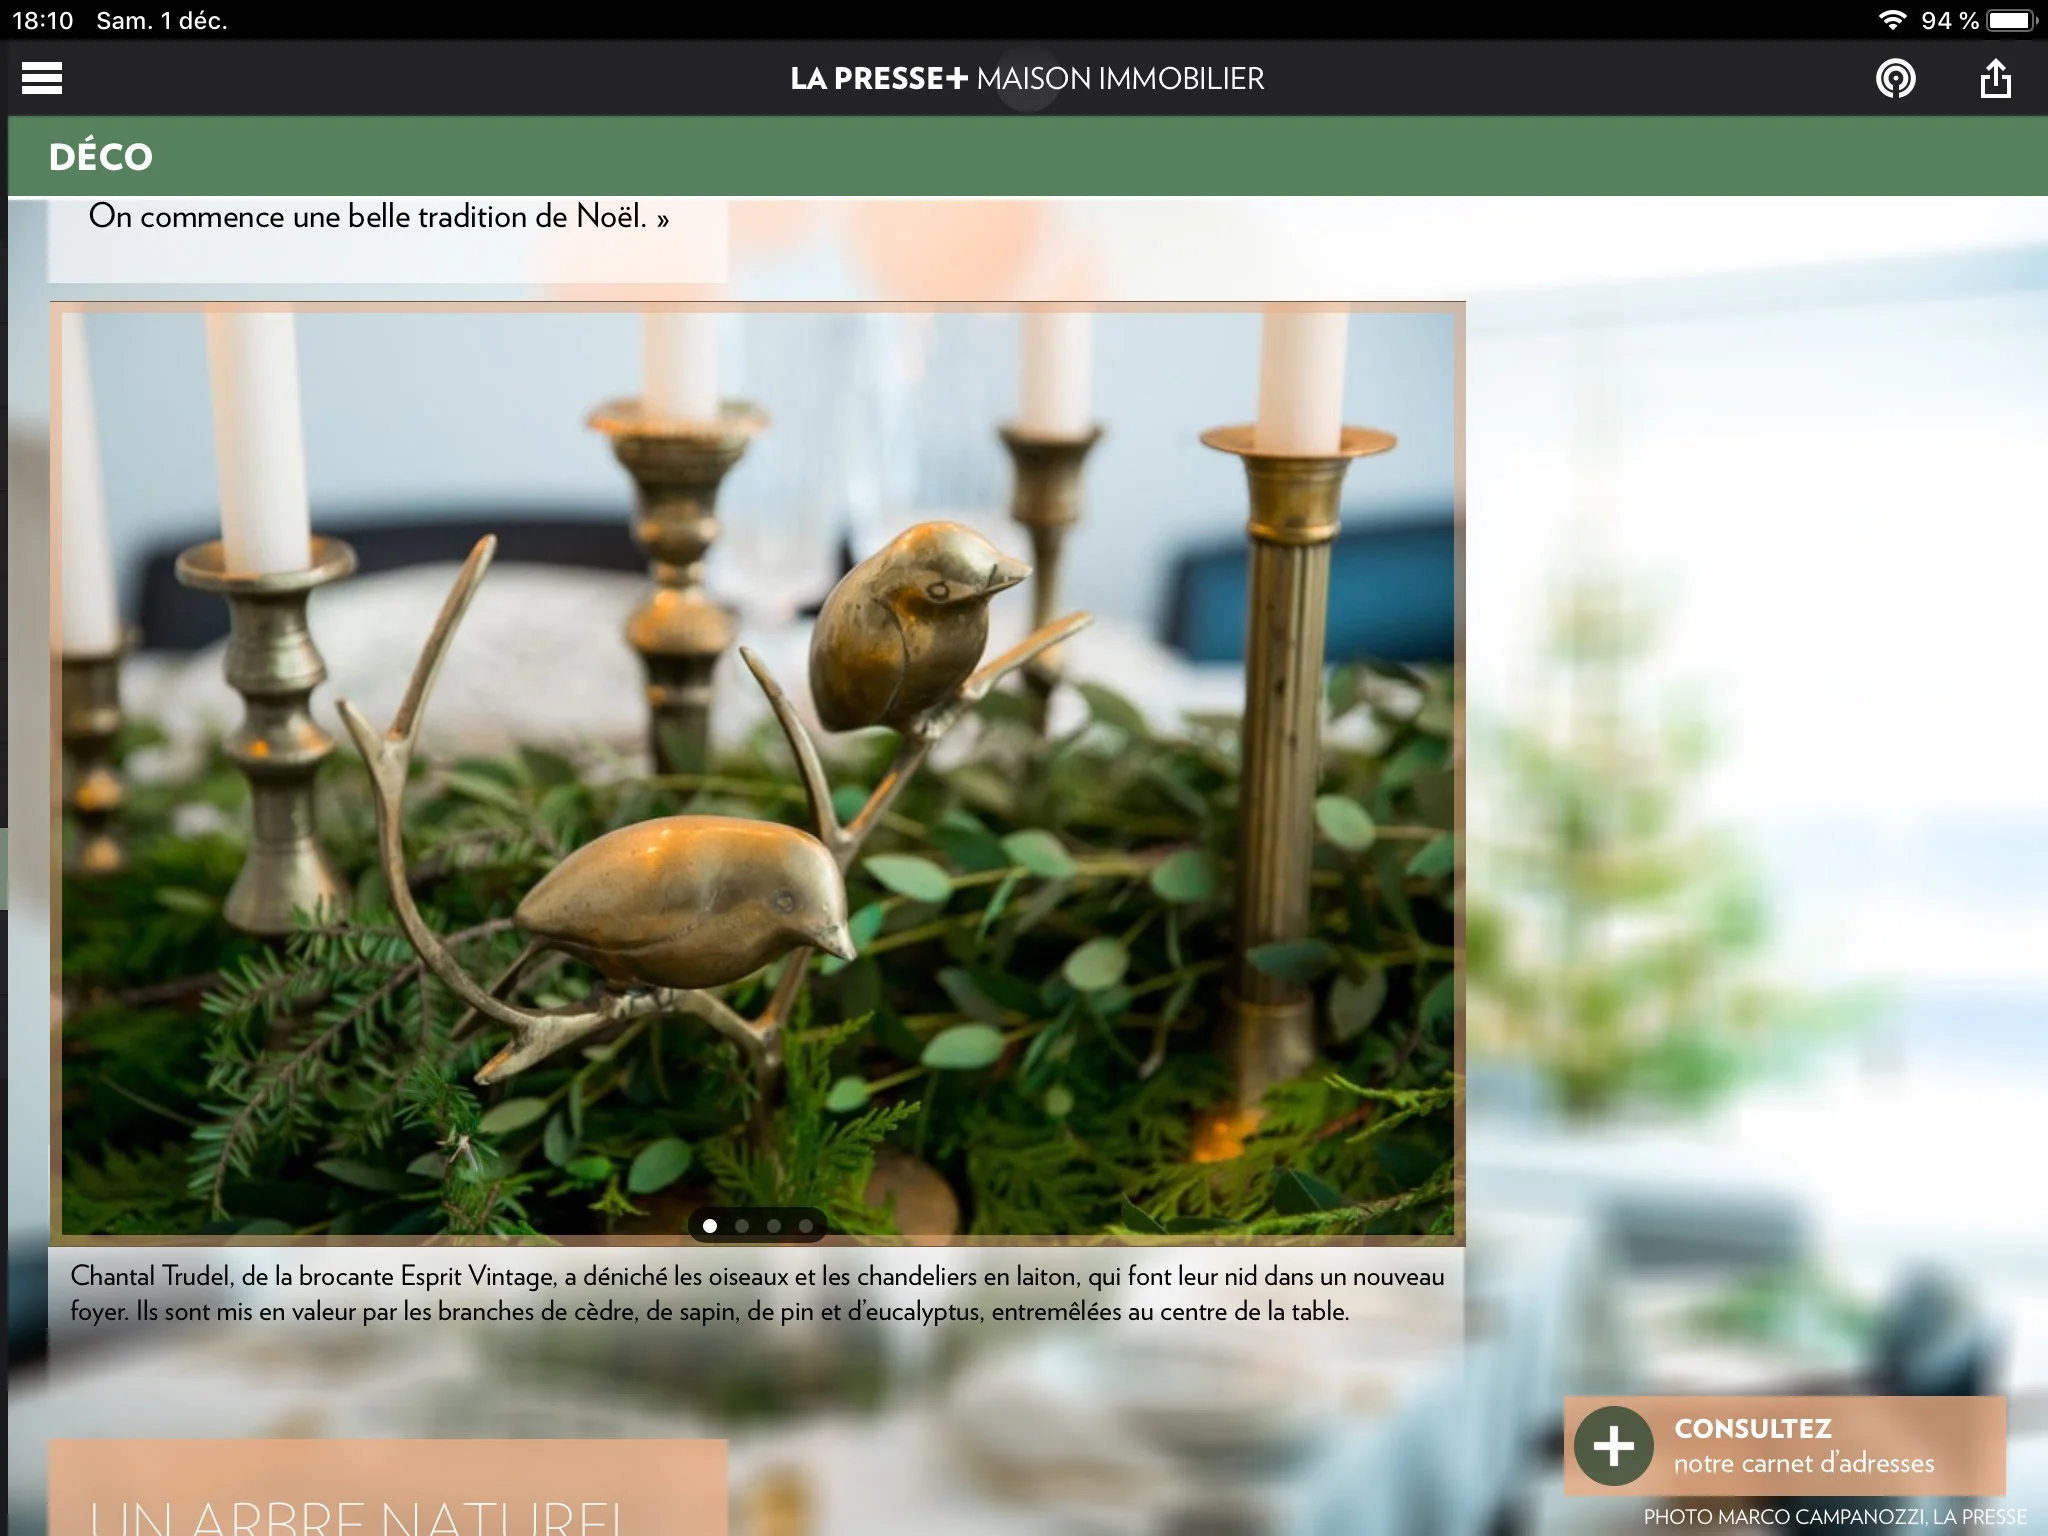Open the hamburger menu
This screenshot has height=1536, width=2048.
click(x=42, y=78)
